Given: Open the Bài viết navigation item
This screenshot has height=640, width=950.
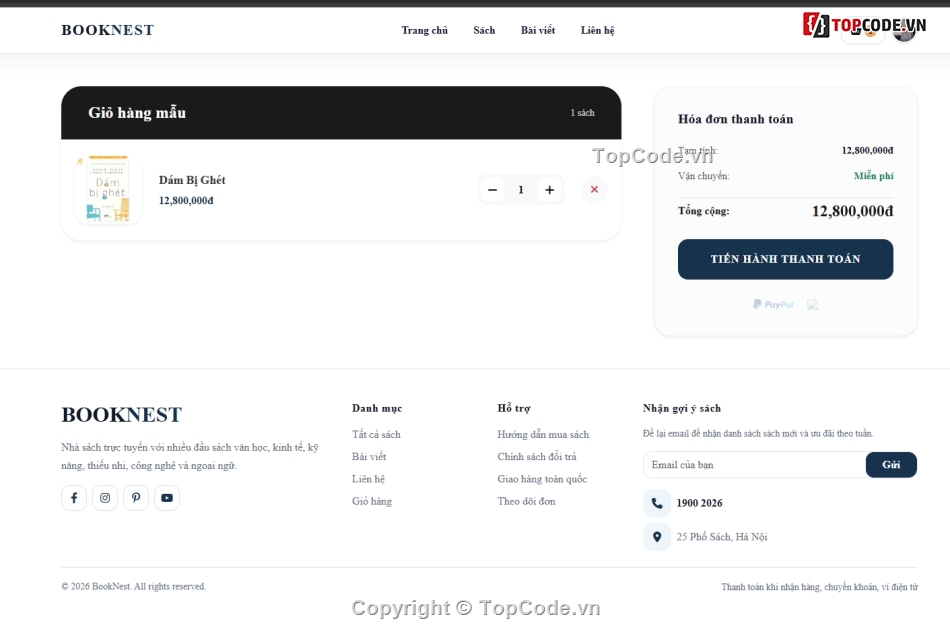Looking at the screenshot, I should [x=538, y=30].
